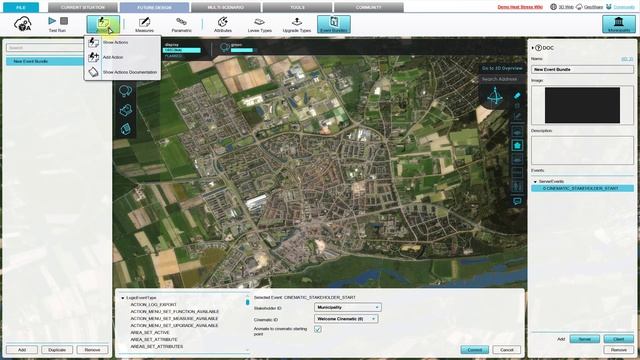Switch to Multi-Scenario tab
The width and height of the screenshot is (640, 360).
tap(226, 7)
